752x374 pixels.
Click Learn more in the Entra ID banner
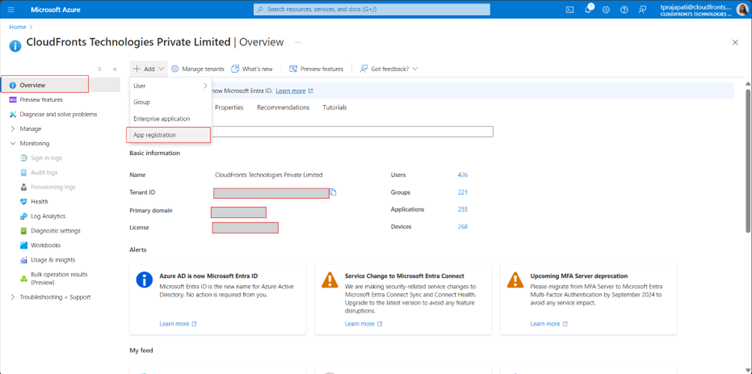[x=291, y=91]
